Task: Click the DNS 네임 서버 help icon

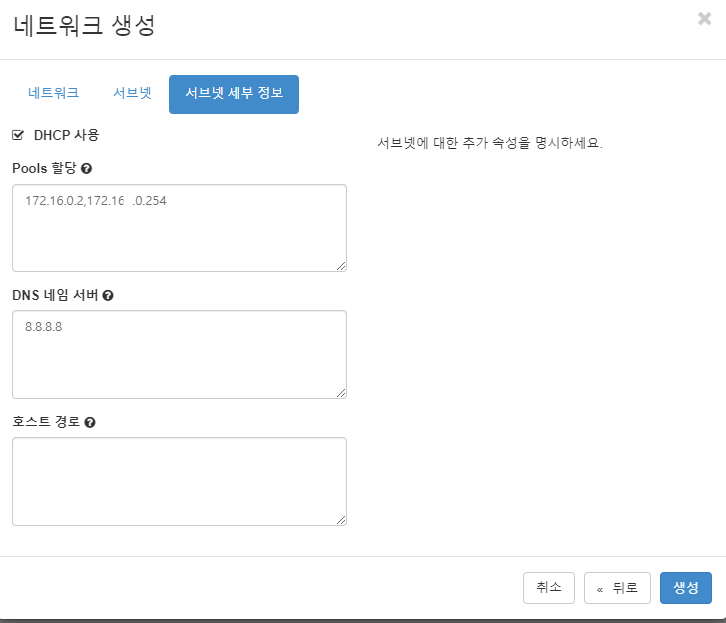Action: pyautogui.click(x=108, y=295)
